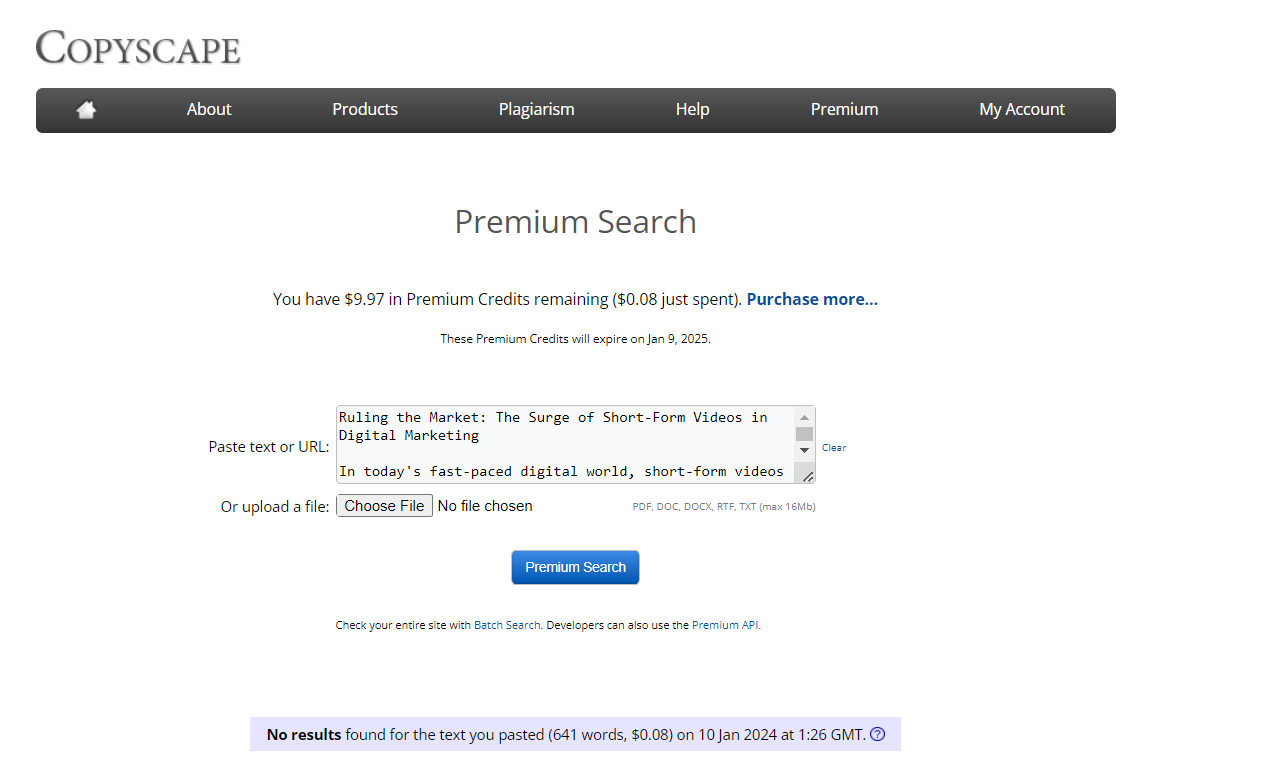1267x777 pixels.
Task: Click the No results message text
Action: click(566, 734)
